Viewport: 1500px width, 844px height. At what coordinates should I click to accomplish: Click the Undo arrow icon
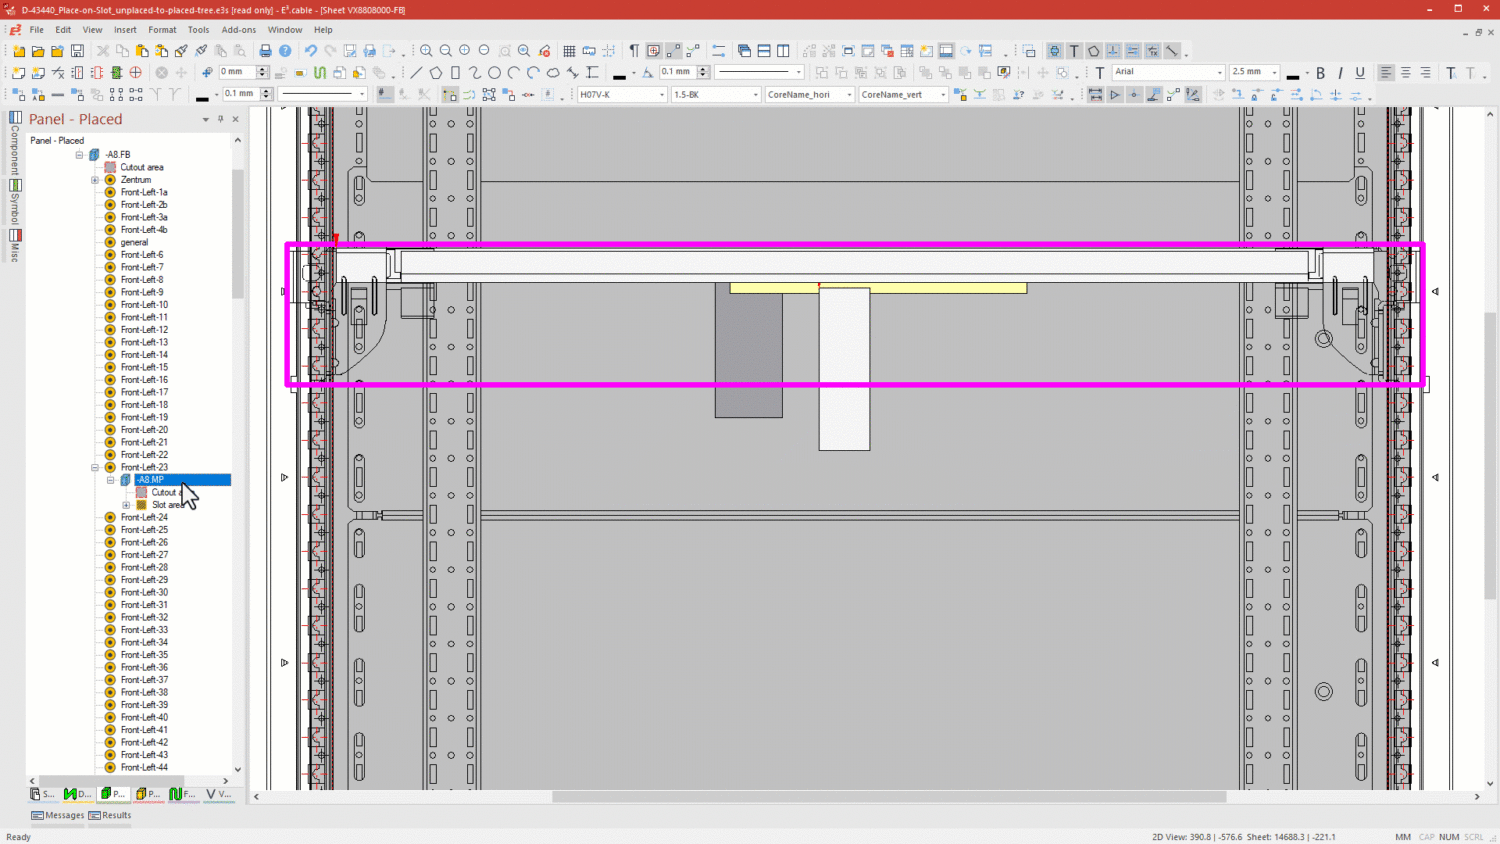tap(311, 51)
